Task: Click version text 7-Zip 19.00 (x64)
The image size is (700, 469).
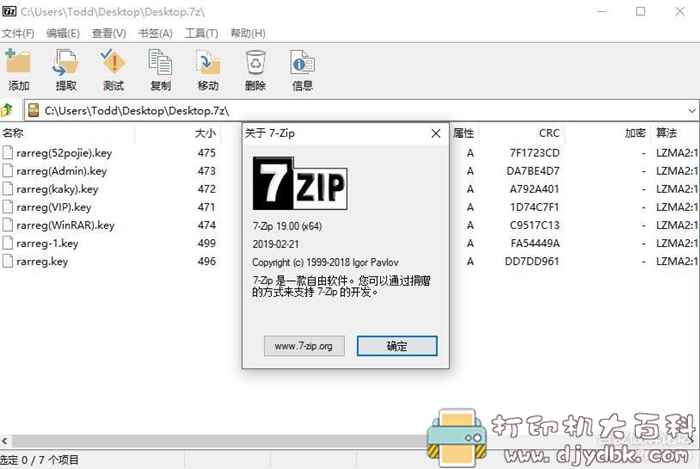Action: click(287, 226)
